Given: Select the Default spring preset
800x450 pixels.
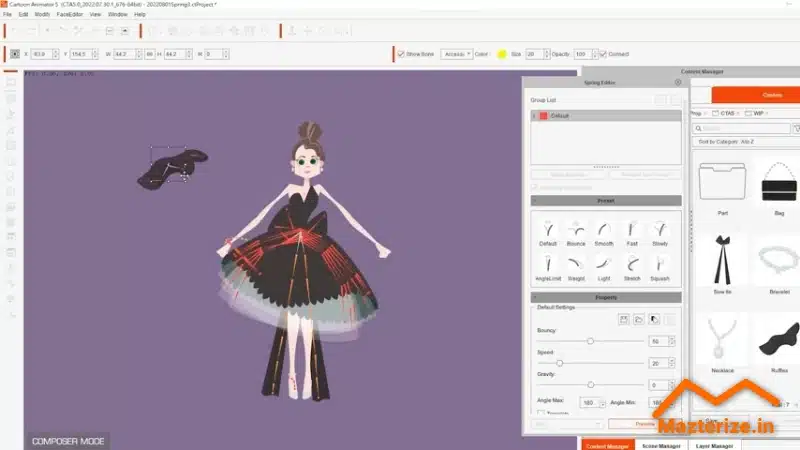Looking at the screenshot, I should point(548,234).
